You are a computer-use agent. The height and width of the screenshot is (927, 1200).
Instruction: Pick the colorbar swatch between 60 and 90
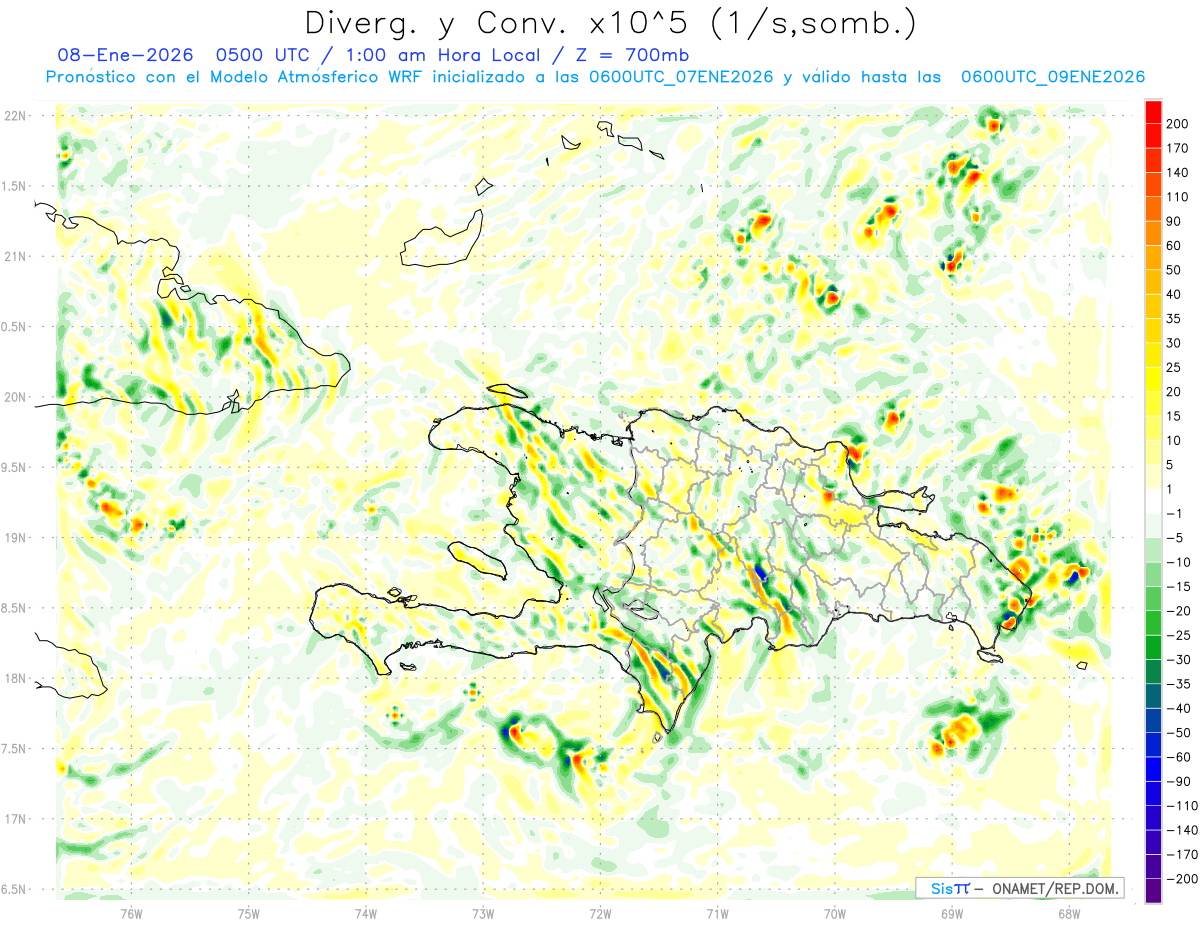(1153, 234)
